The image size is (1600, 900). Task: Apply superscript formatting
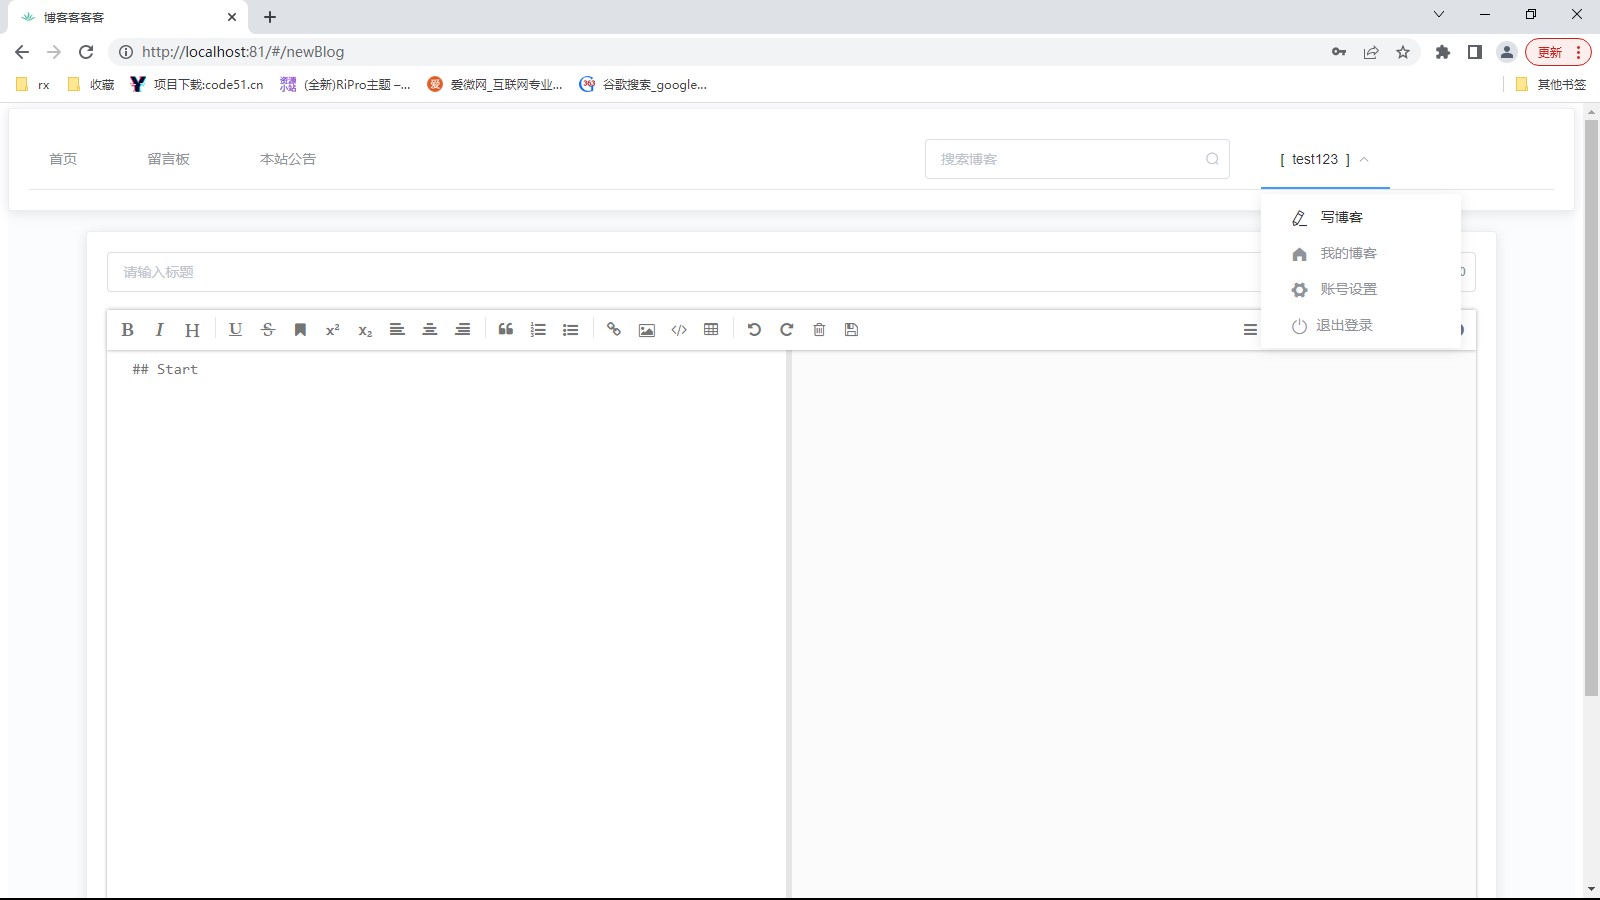point(333,330)
